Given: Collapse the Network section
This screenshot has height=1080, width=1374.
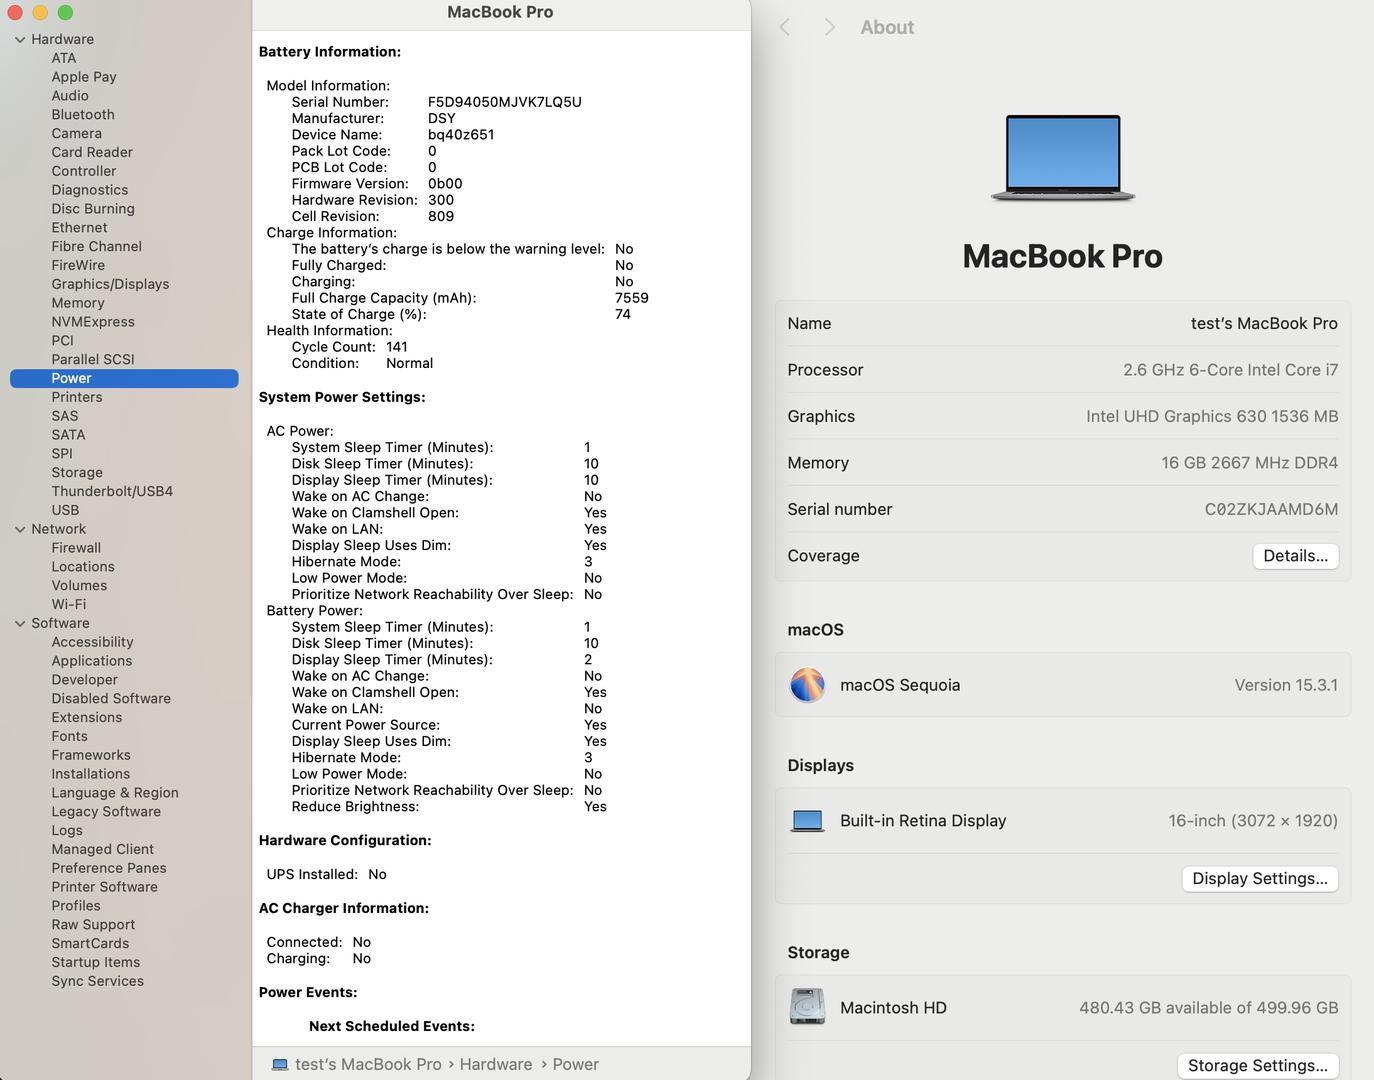Looking at the screenshot, I should [x=20, y=529].
